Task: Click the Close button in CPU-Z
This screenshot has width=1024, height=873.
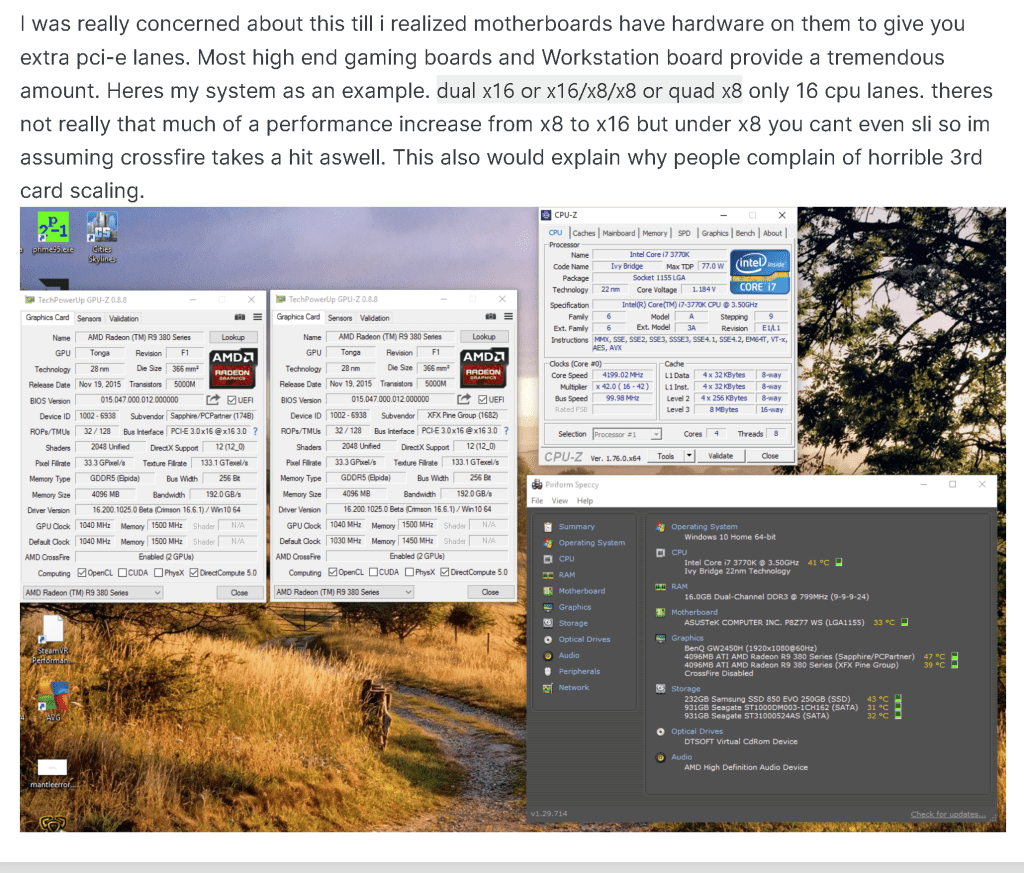Action: 770,456
